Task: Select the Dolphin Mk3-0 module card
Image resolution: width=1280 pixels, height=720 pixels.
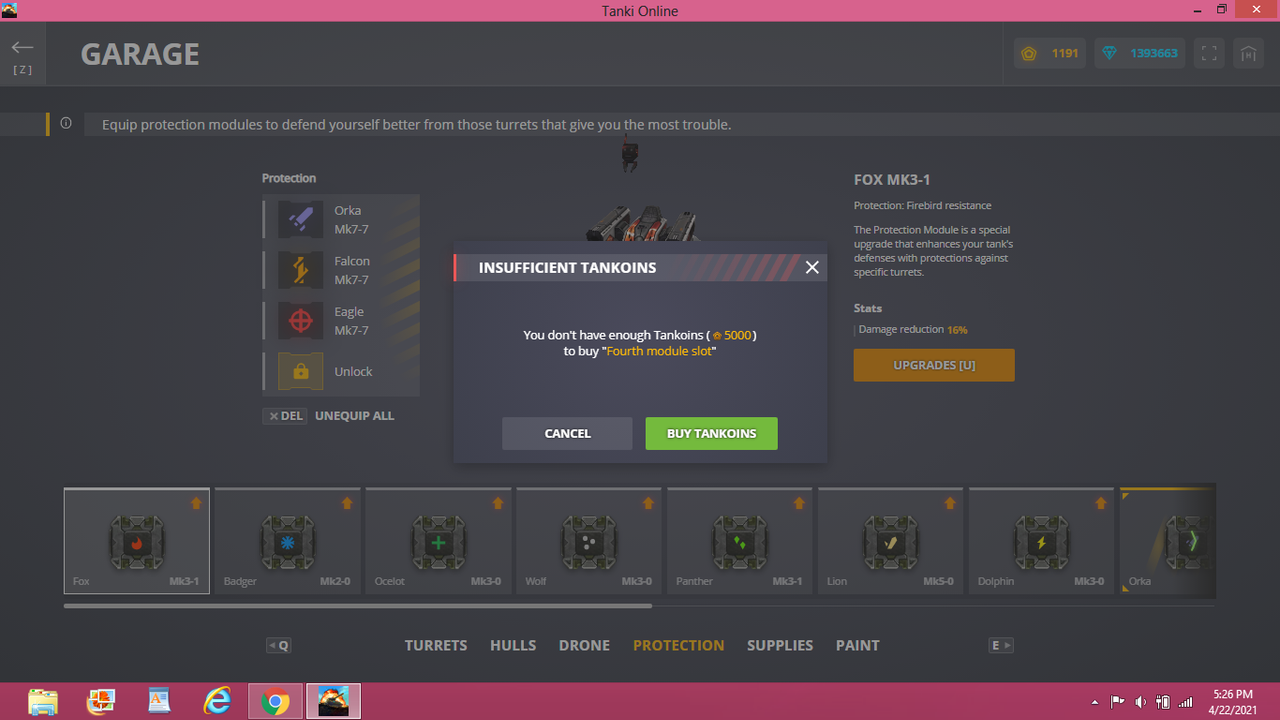Action: (x=1042, y=541)
